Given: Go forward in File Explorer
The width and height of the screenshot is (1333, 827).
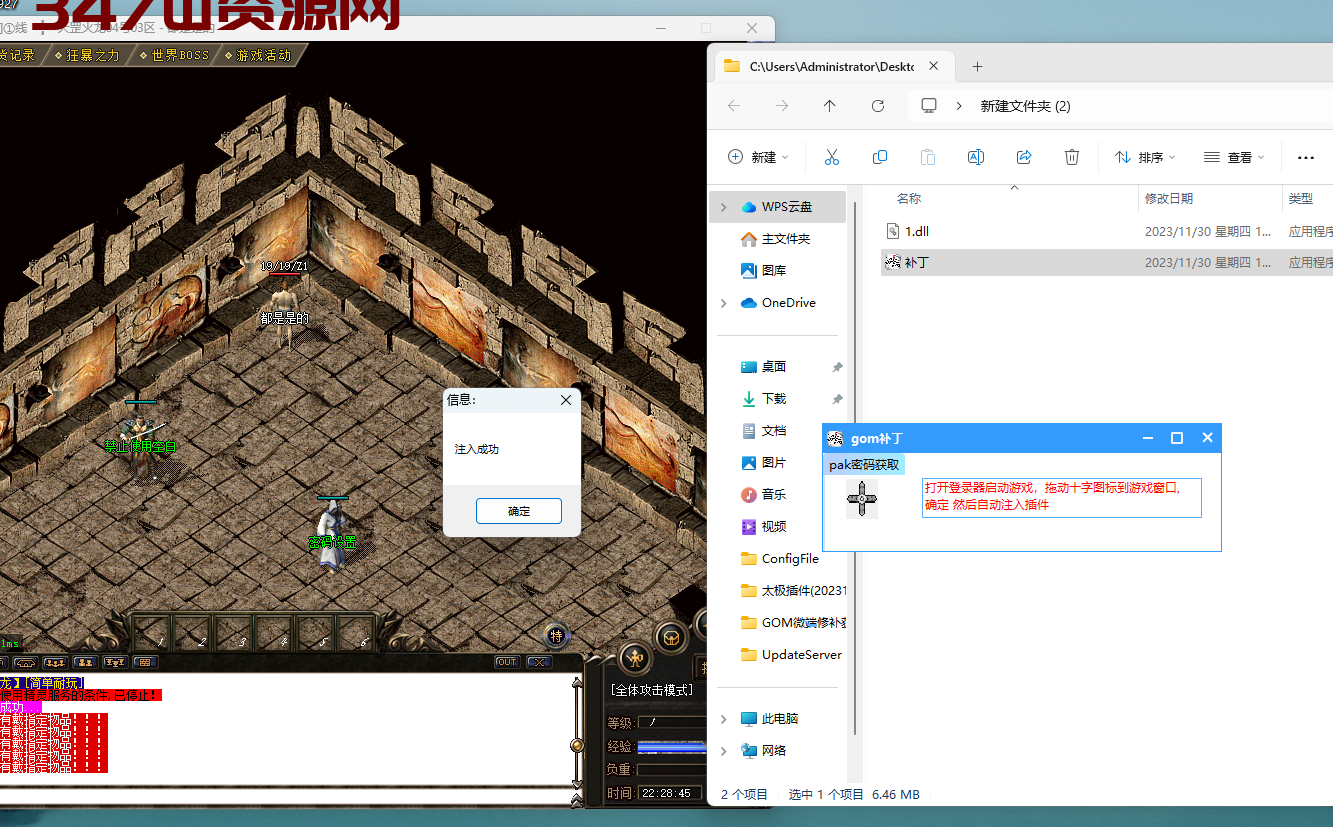Looking at the screenshot, I should click(782, 105).
